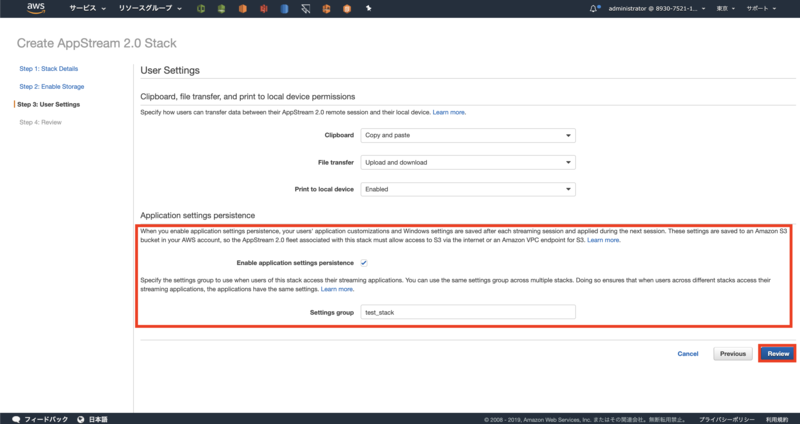
Task: Open the administrator account dropdown
Action: click(657, 9)
